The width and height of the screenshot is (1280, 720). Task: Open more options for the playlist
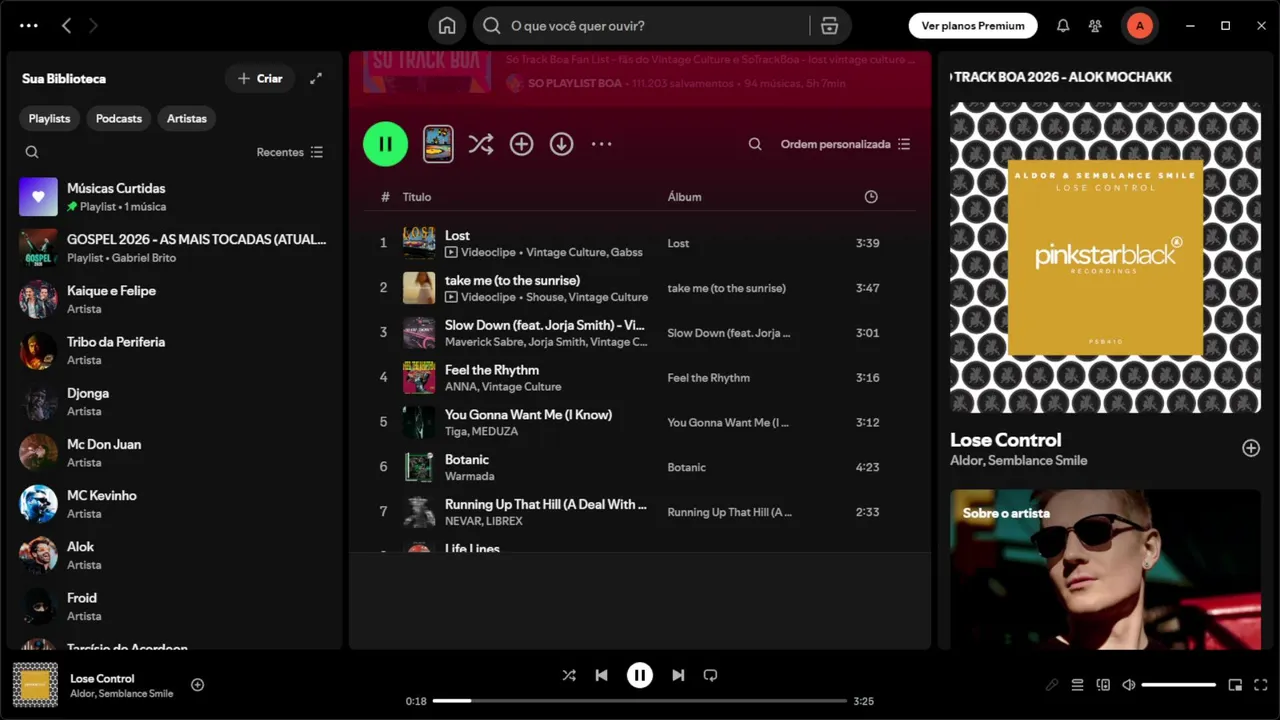(601, 144)
